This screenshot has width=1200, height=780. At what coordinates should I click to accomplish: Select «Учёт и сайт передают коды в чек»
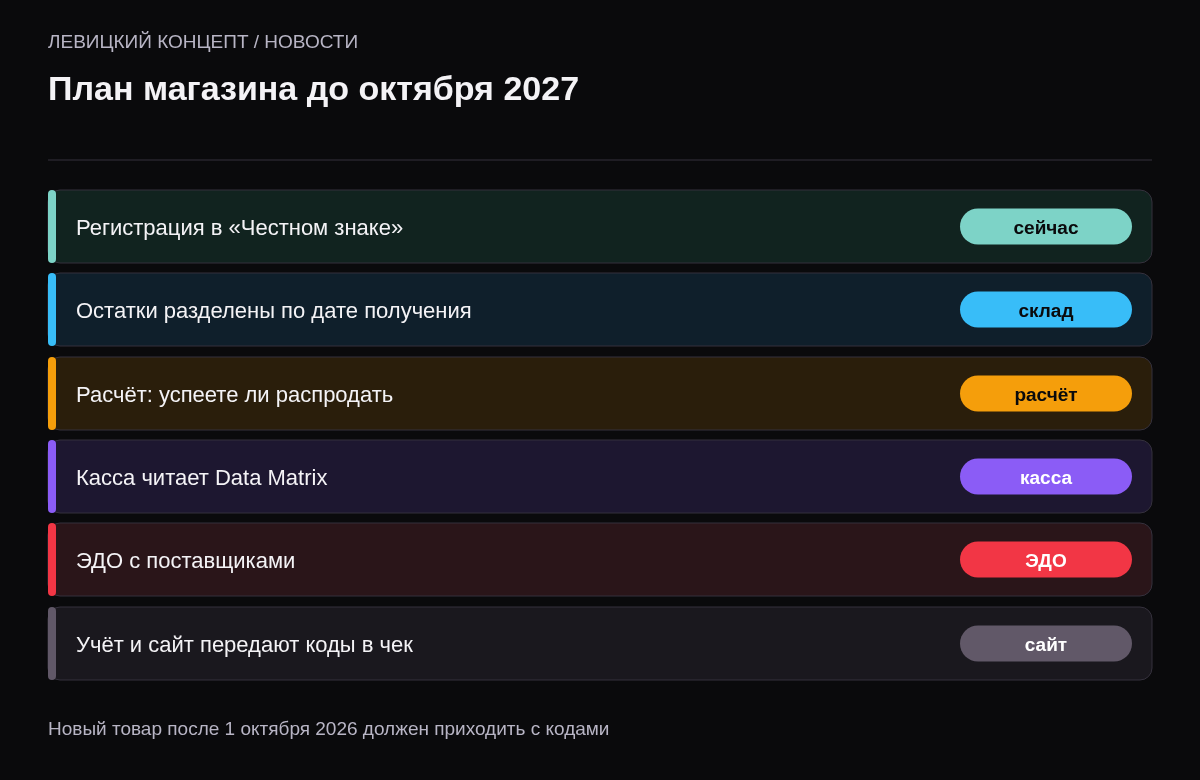600,644
